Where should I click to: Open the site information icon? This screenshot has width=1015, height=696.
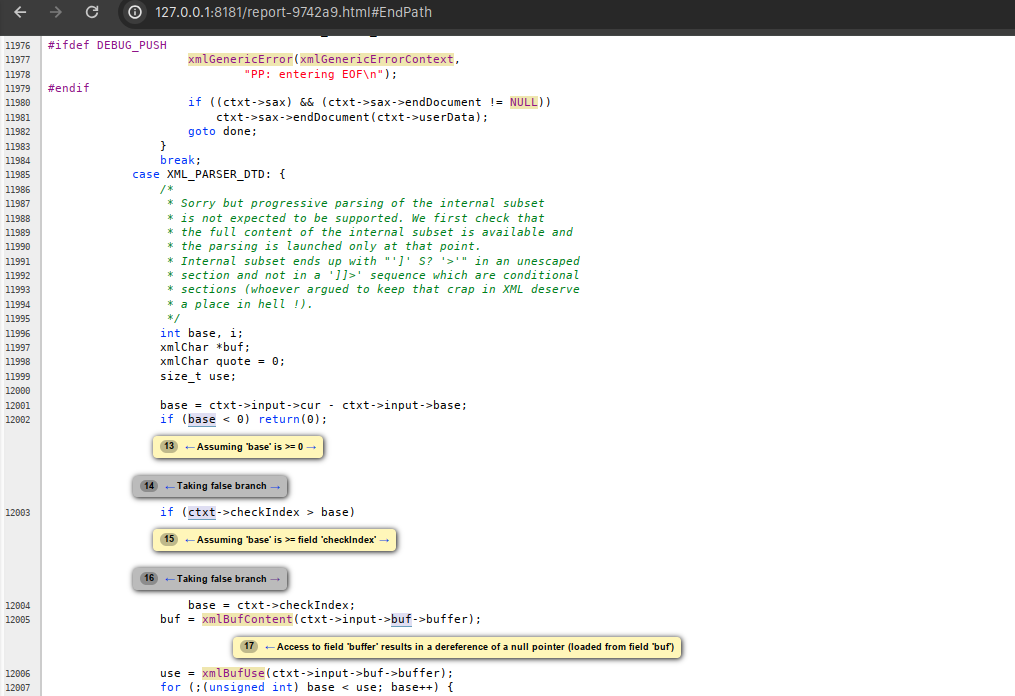pyautogui.click(x=135, y=13)
